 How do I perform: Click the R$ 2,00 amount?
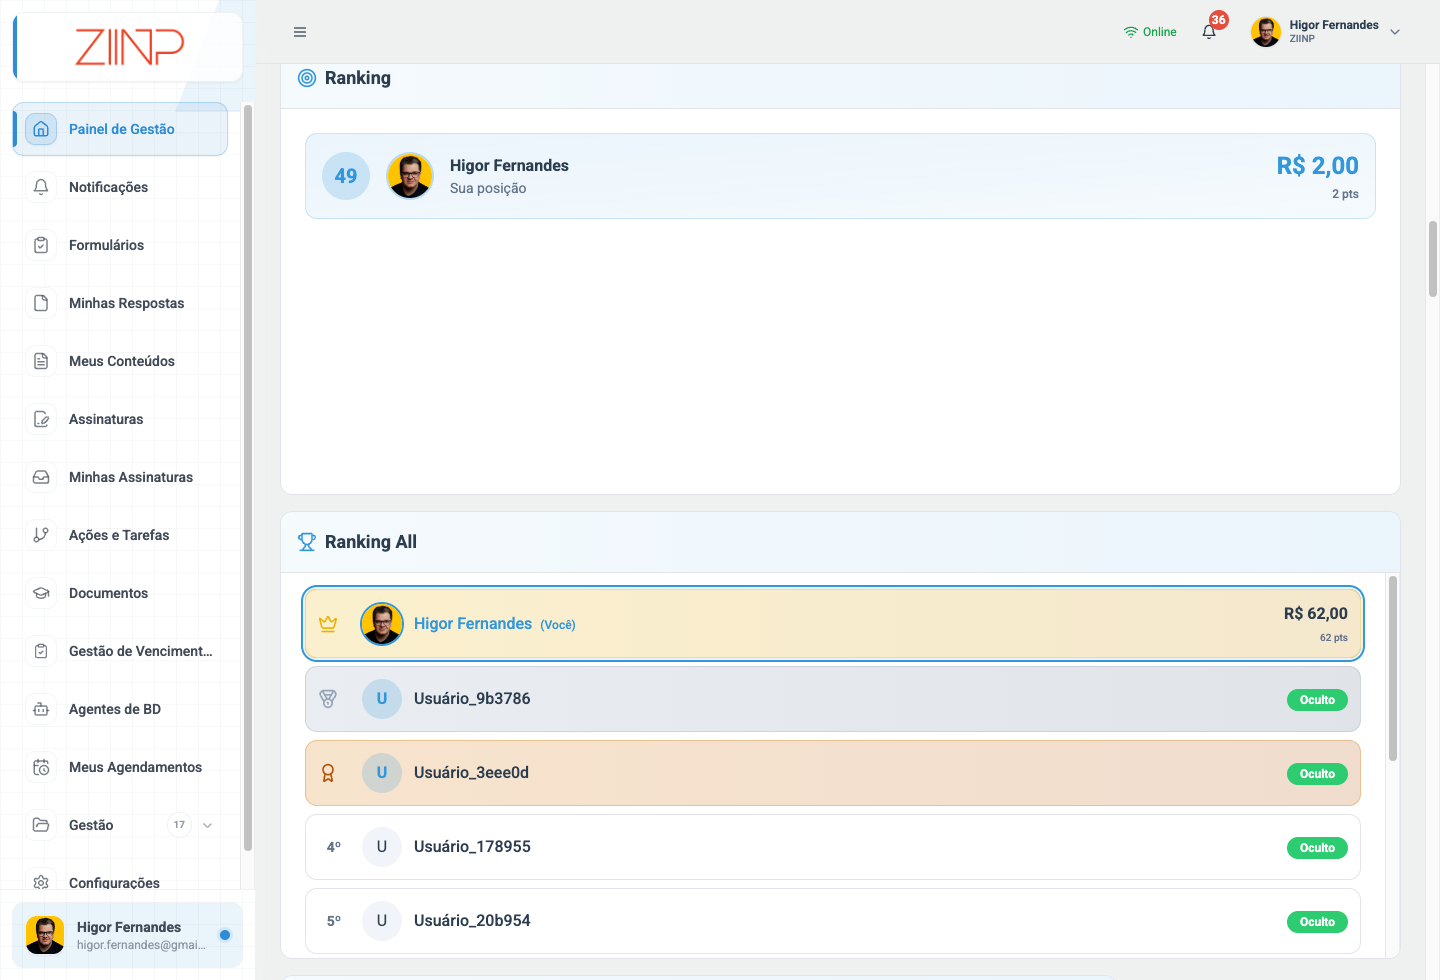(x=1317, y=166)
